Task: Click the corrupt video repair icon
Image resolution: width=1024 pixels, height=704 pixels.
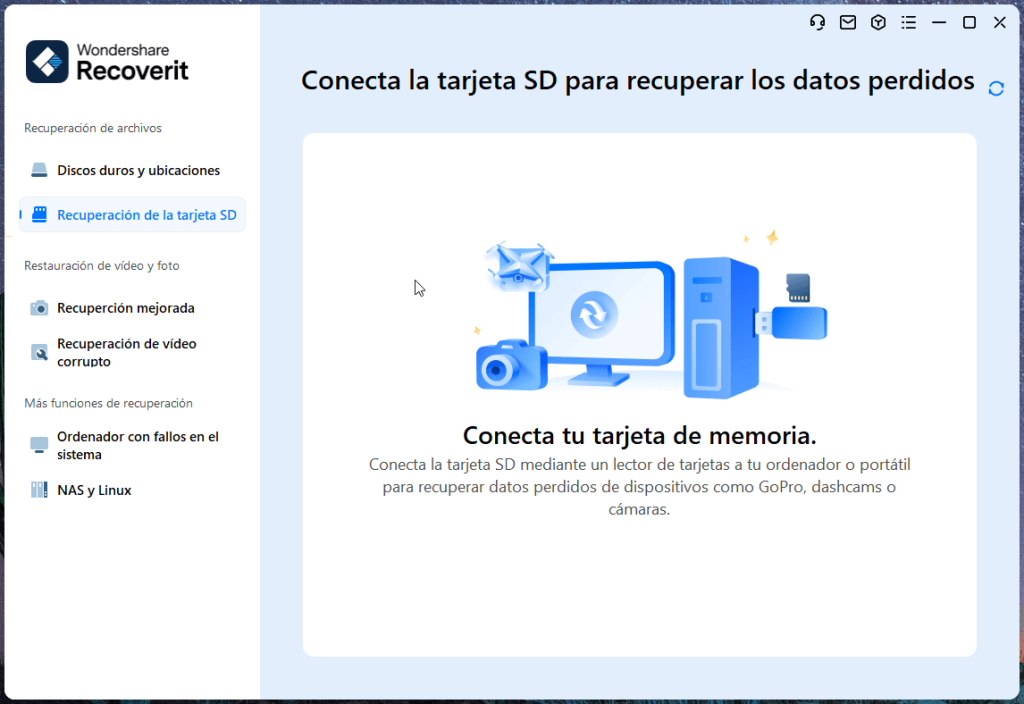Action: (39, 353)
